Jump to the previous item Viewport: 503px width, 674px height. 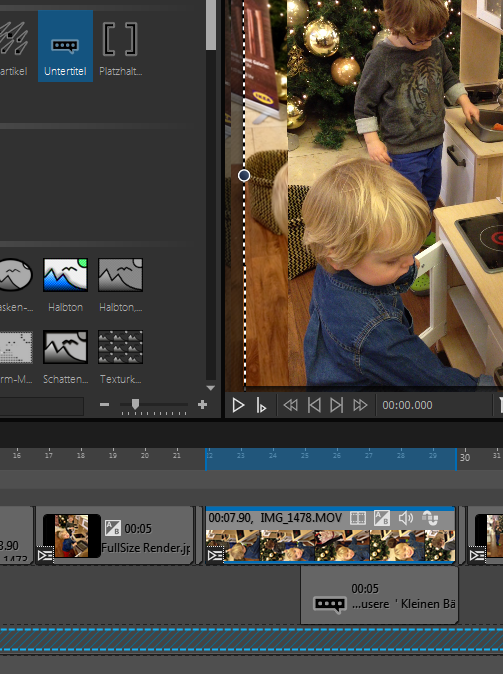314,405
